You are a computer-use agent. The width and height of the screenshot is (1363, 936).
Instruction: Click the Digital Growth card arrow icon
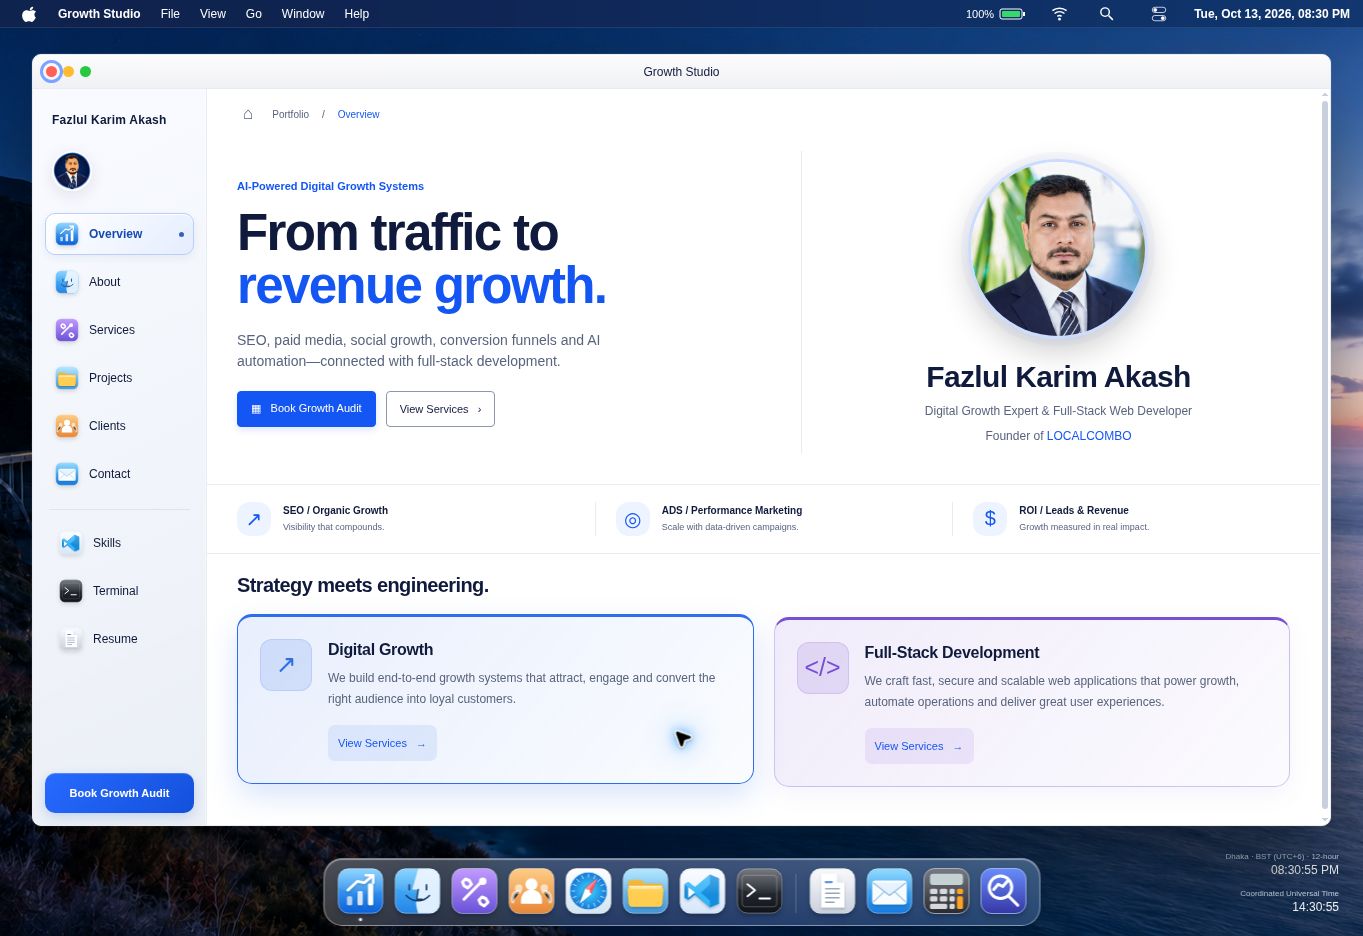(x=286, y=665)
